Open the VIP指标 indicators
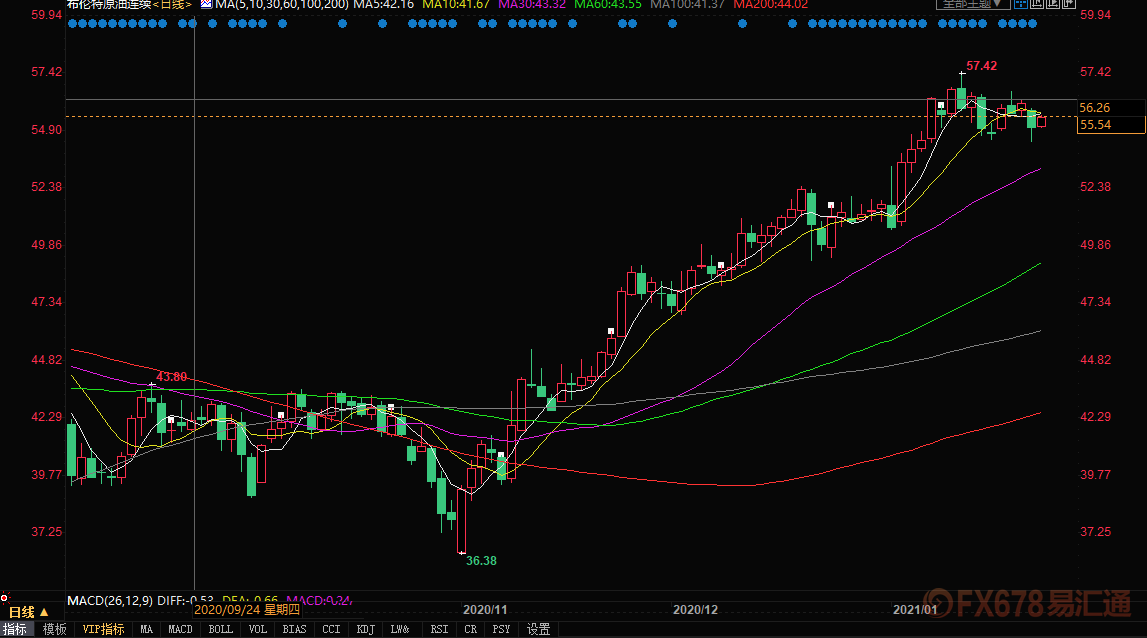The height and width of the screenshot is (638, 1147). (103, 629)
